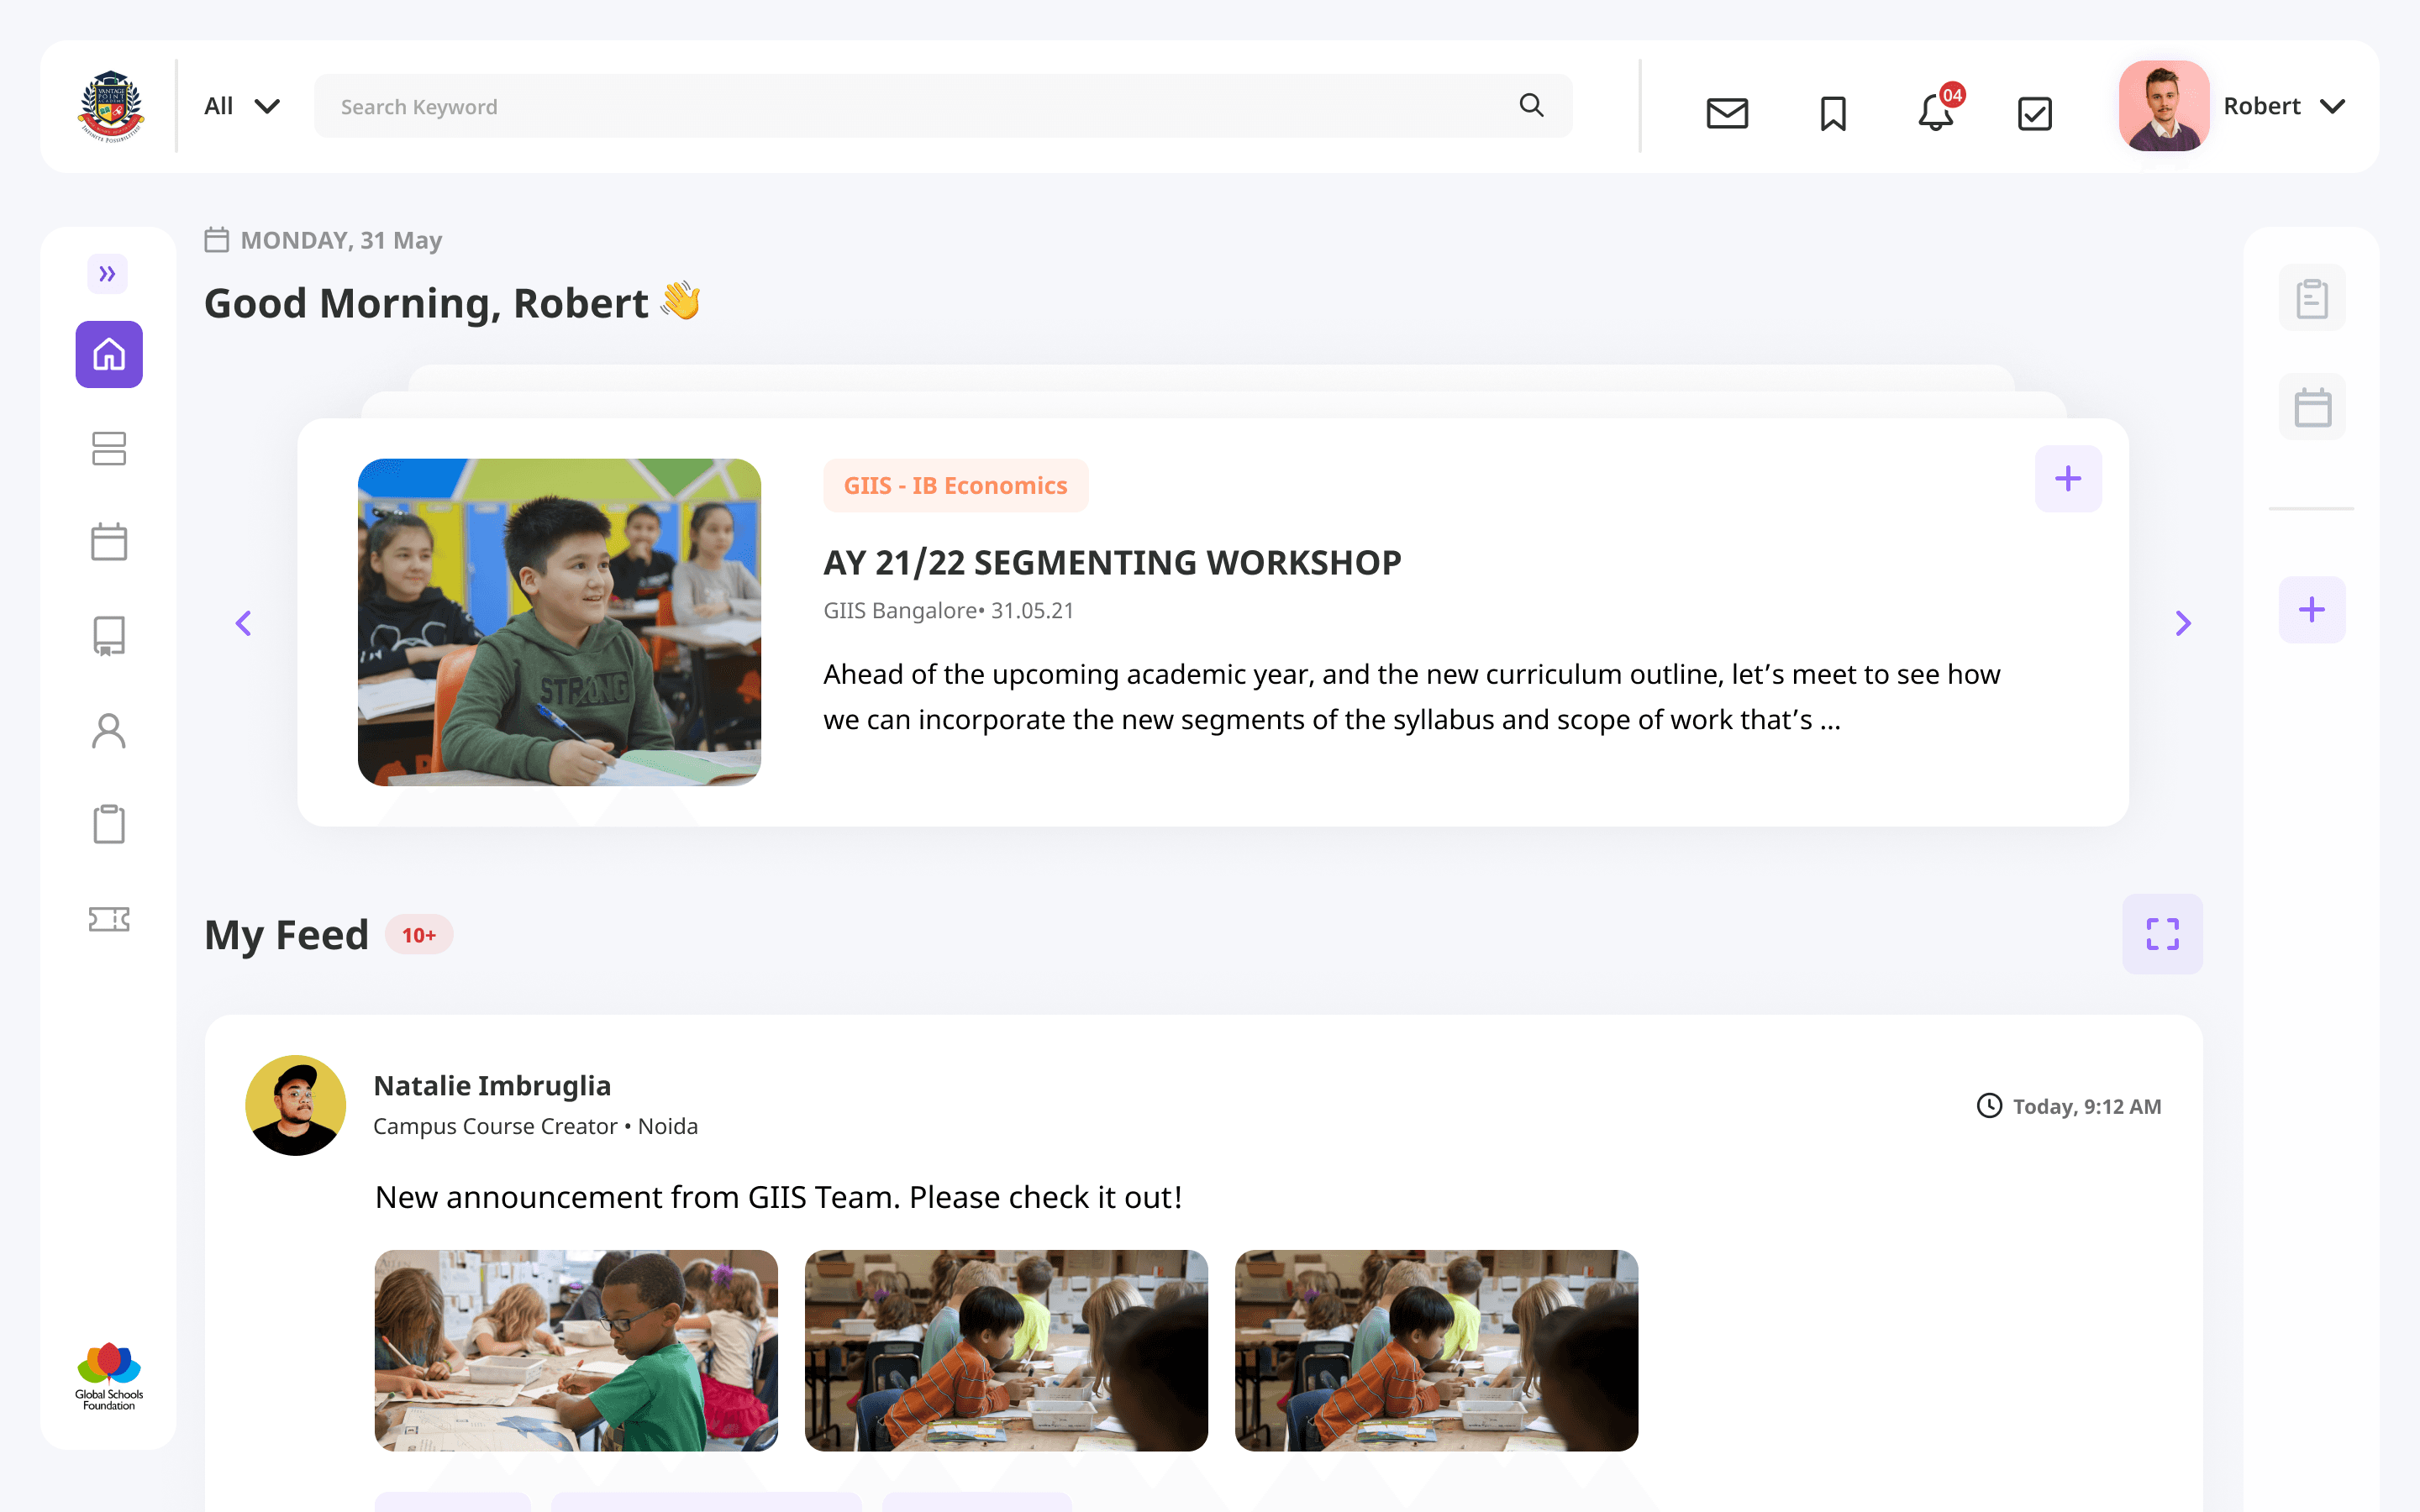Click the plus button on workshop card
This screenshot has width=2420, height=1512.
click(2067, 478)
